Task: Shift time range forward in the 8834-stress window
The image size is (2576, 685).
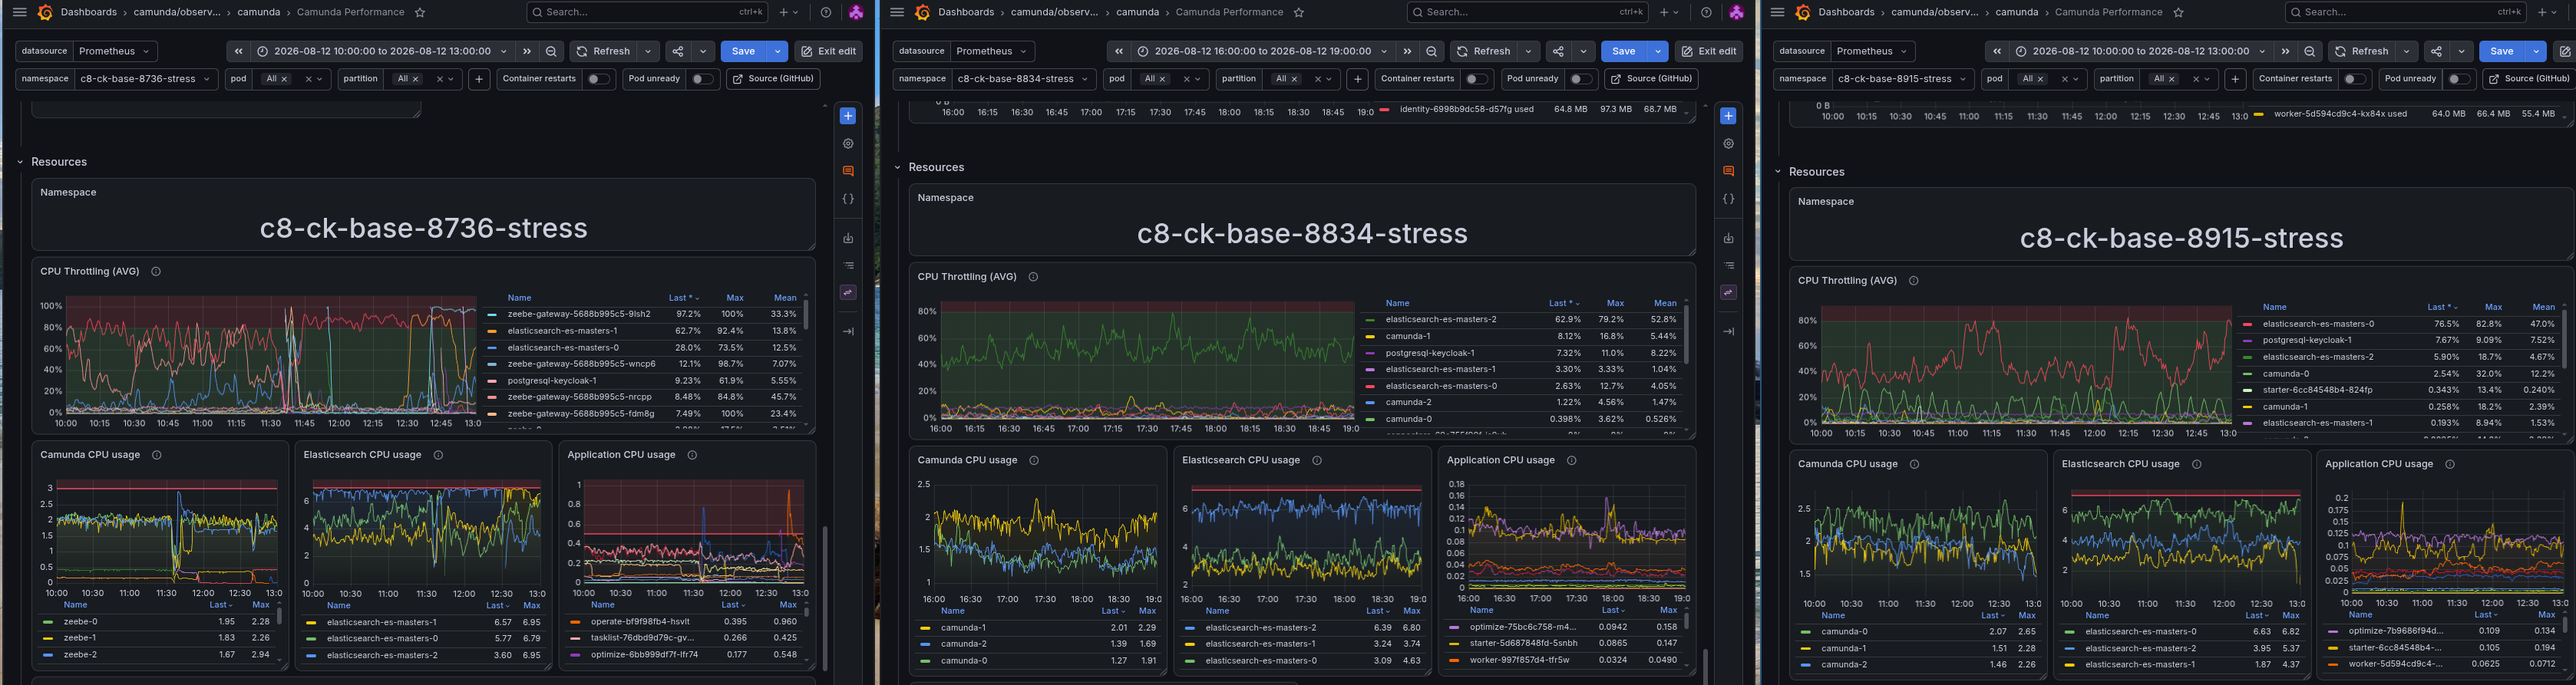Action: [x=1407, y=51]
